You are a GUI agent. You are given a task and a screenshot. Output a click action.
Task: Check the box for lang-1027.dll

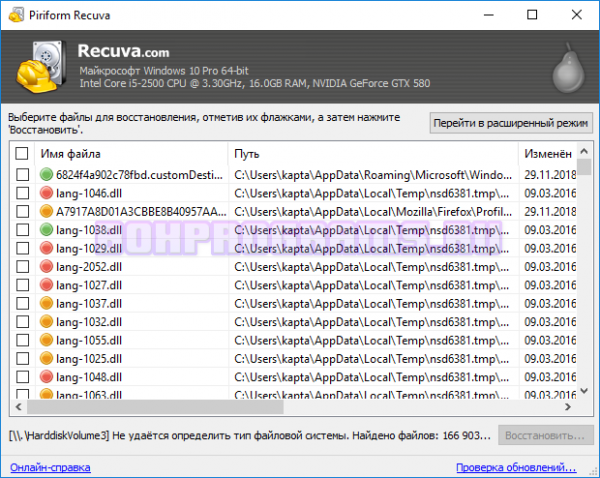[x=23, y=285]
